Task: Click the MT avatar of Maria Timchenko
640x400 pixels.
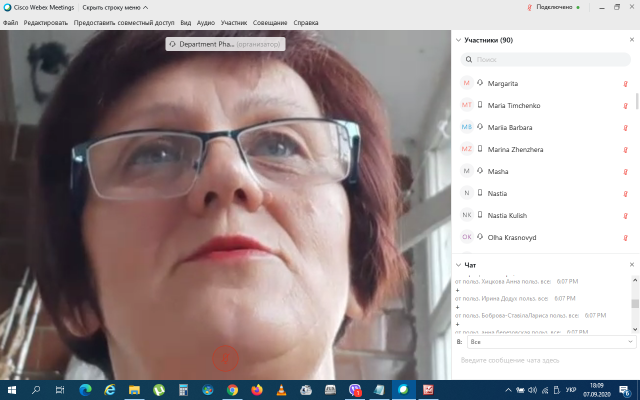Action: tap(467, 105)
